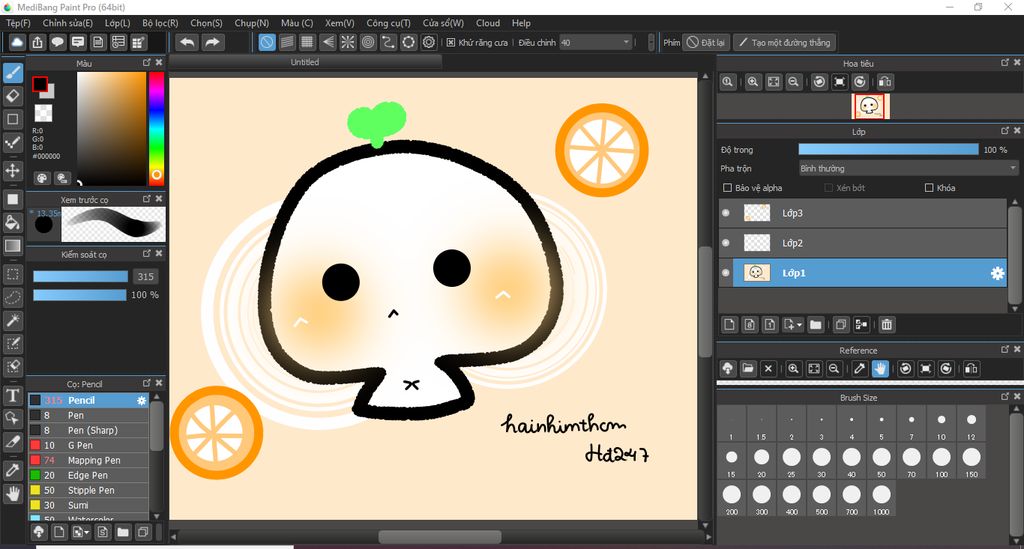Open the Cloud menu
This screenshot has width=1024, height=549.
pyautogui.click(x=488, y=23)
